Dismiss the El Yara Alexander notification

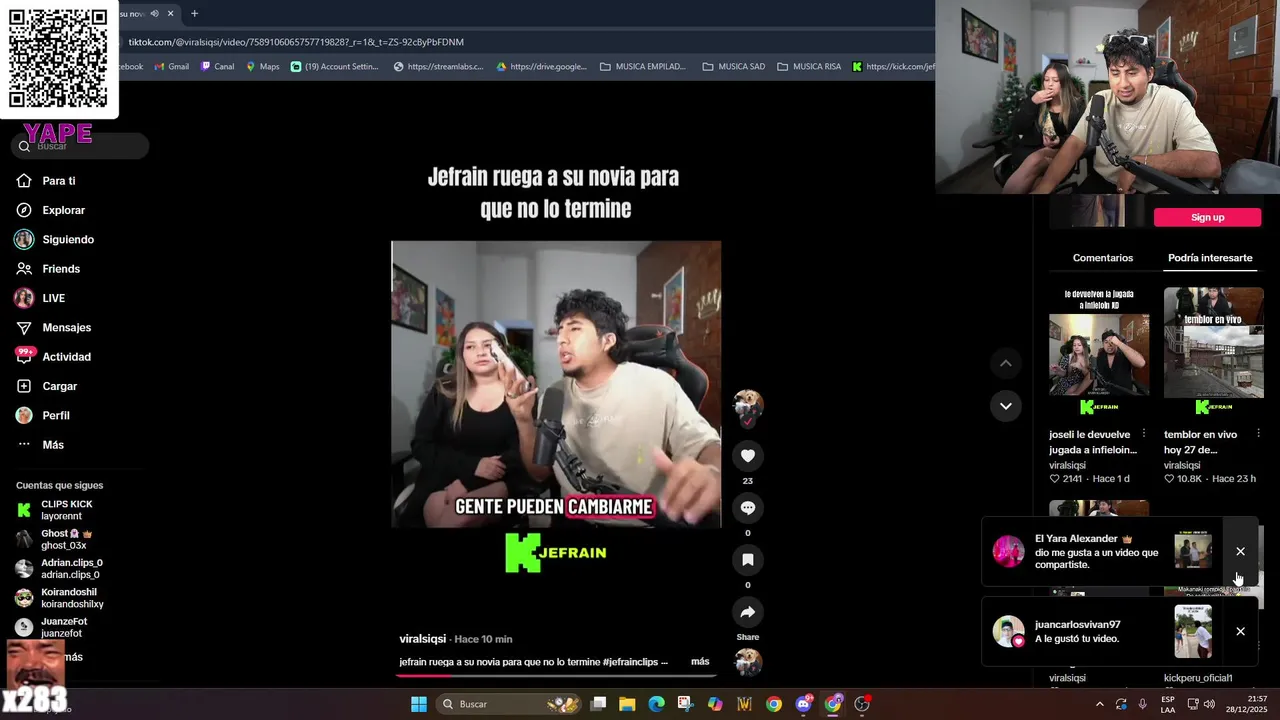coord(1240,551)
